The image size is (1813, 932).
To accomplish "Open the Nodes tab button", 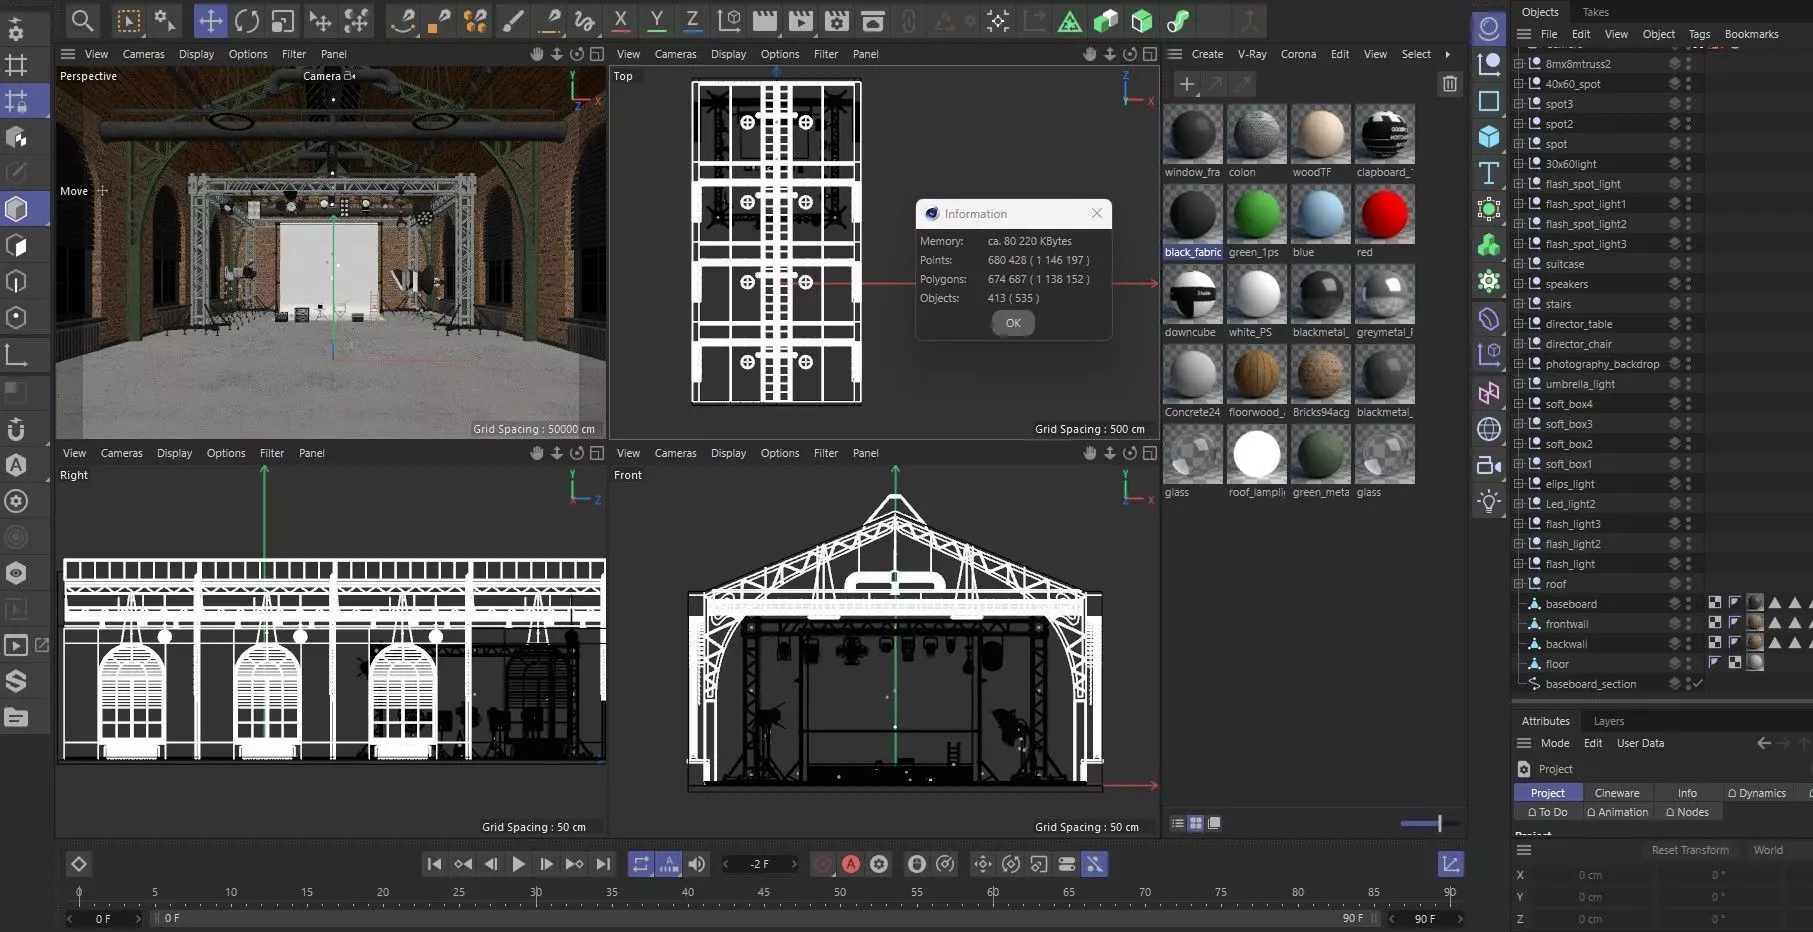I will (x=1688, y=812).
